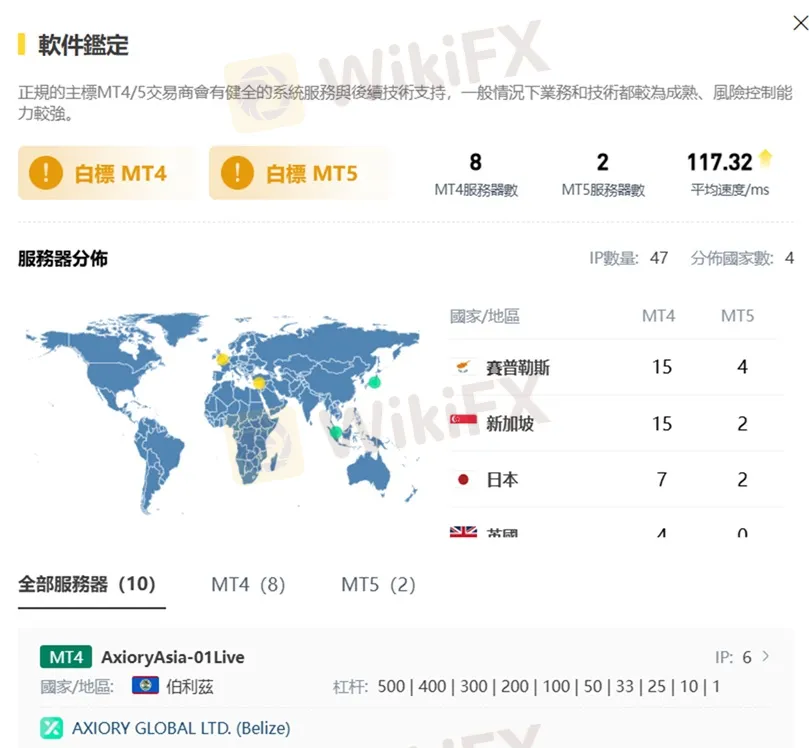
Task: Click the 500 leverage value
Action: pyautogui.click(x=391, y=686)
